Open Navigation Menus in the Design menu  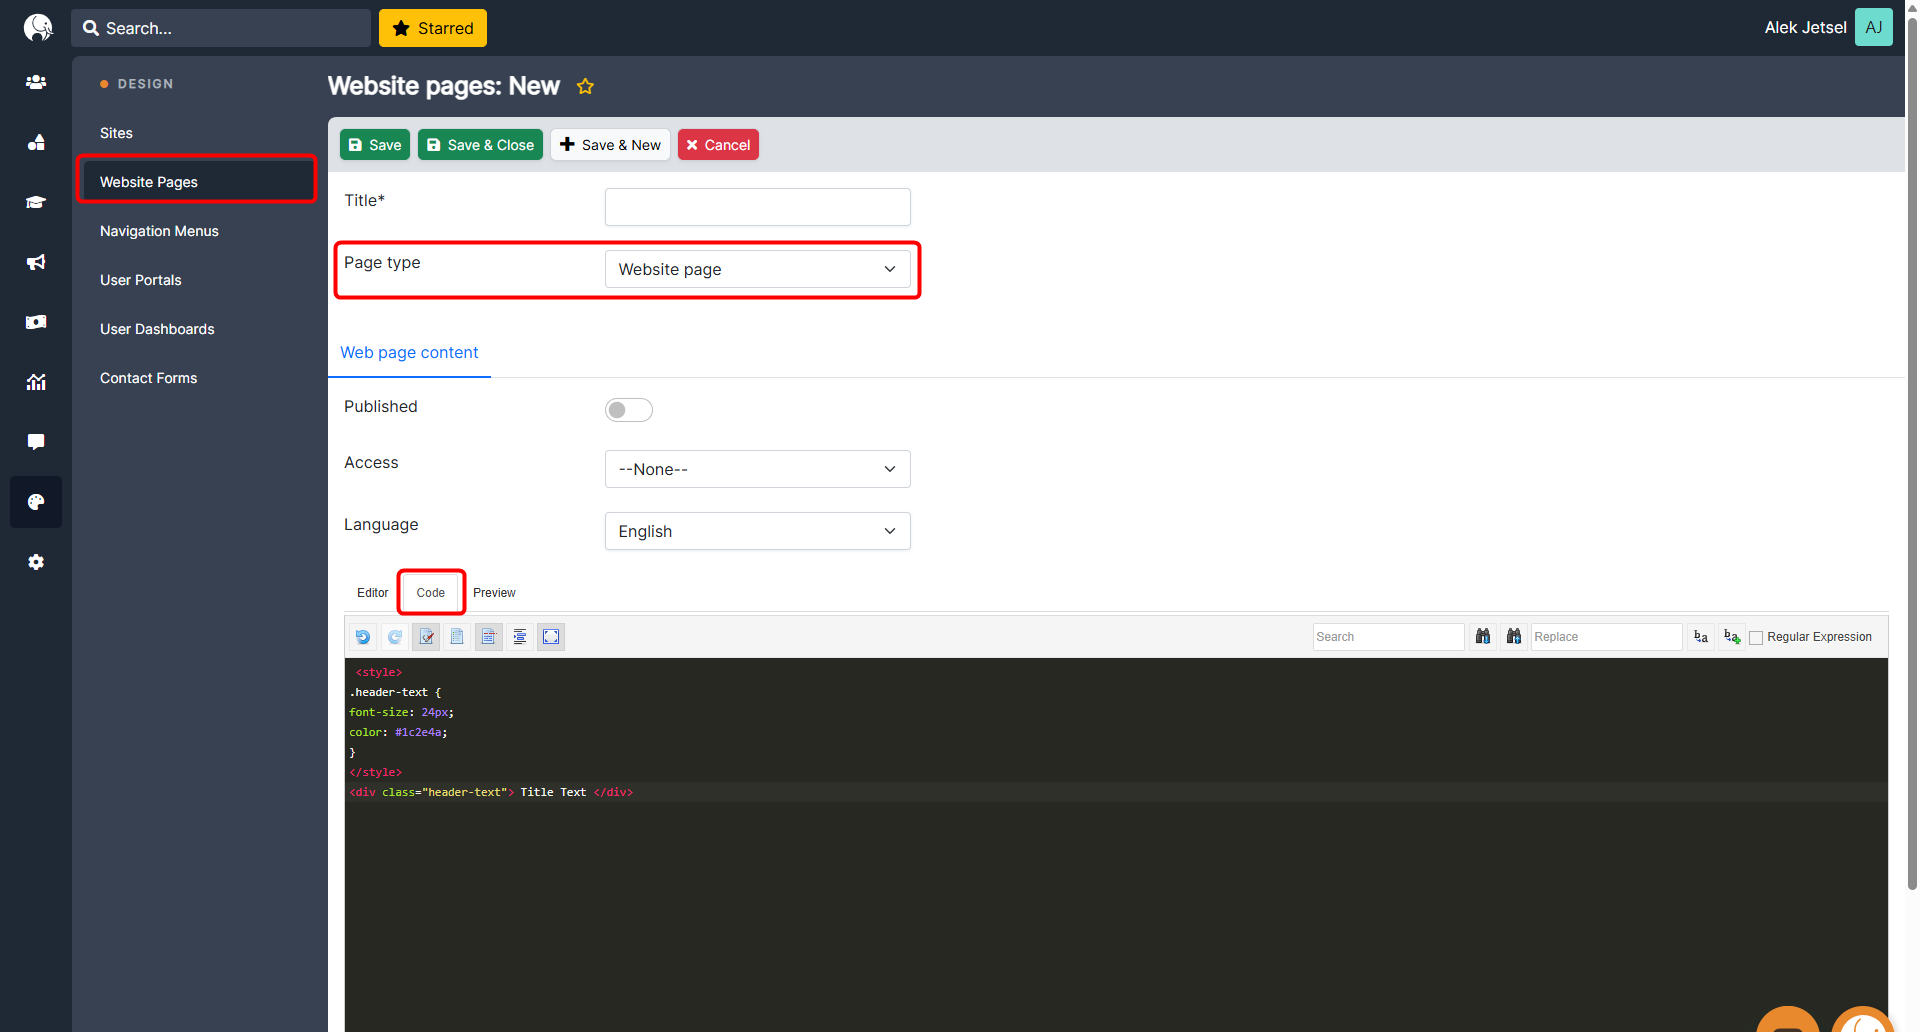(x=159, y=231)
